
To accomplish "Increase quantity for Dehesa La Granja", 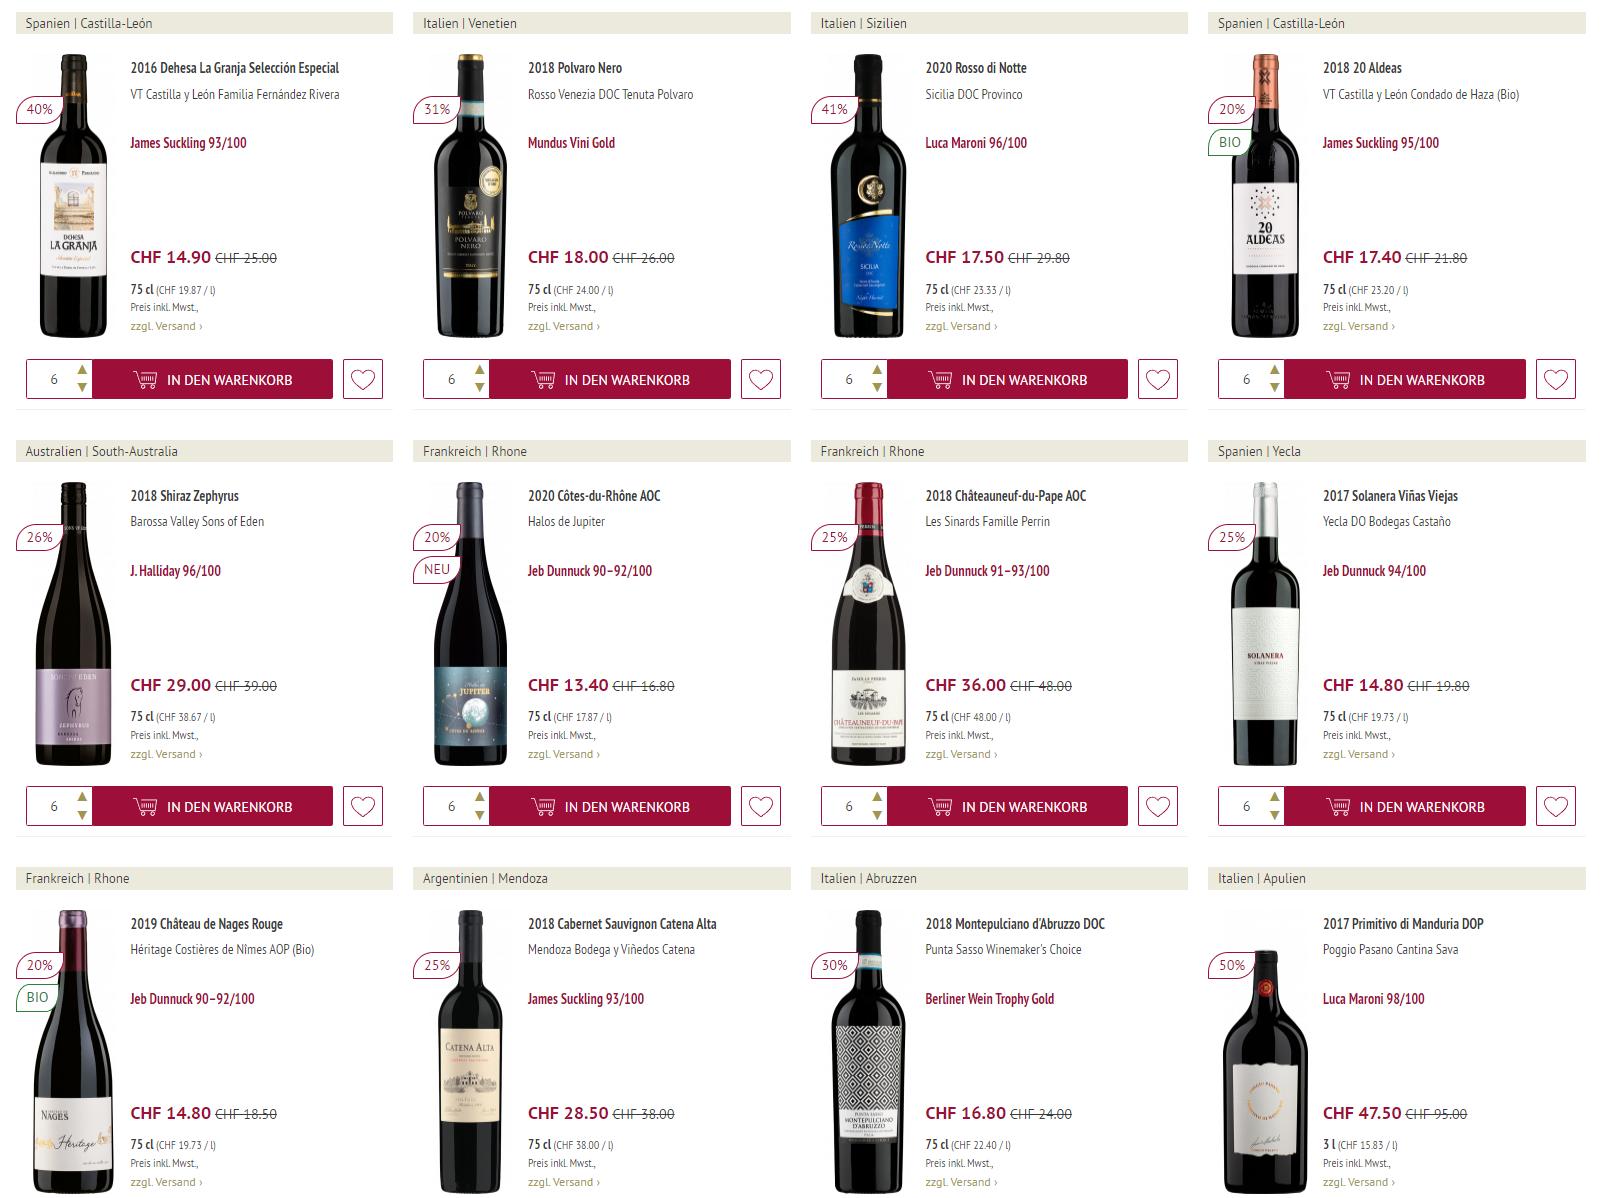I will (82, 370).
